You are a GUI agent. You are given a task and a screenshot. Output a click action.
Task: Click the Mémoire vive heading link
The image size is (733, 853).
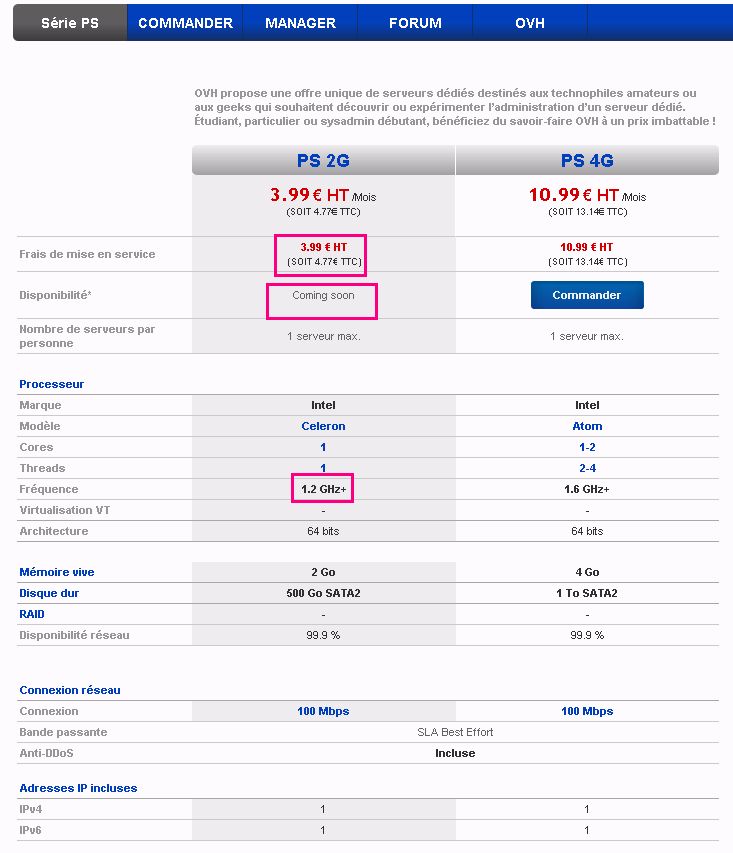pos(57,572)
